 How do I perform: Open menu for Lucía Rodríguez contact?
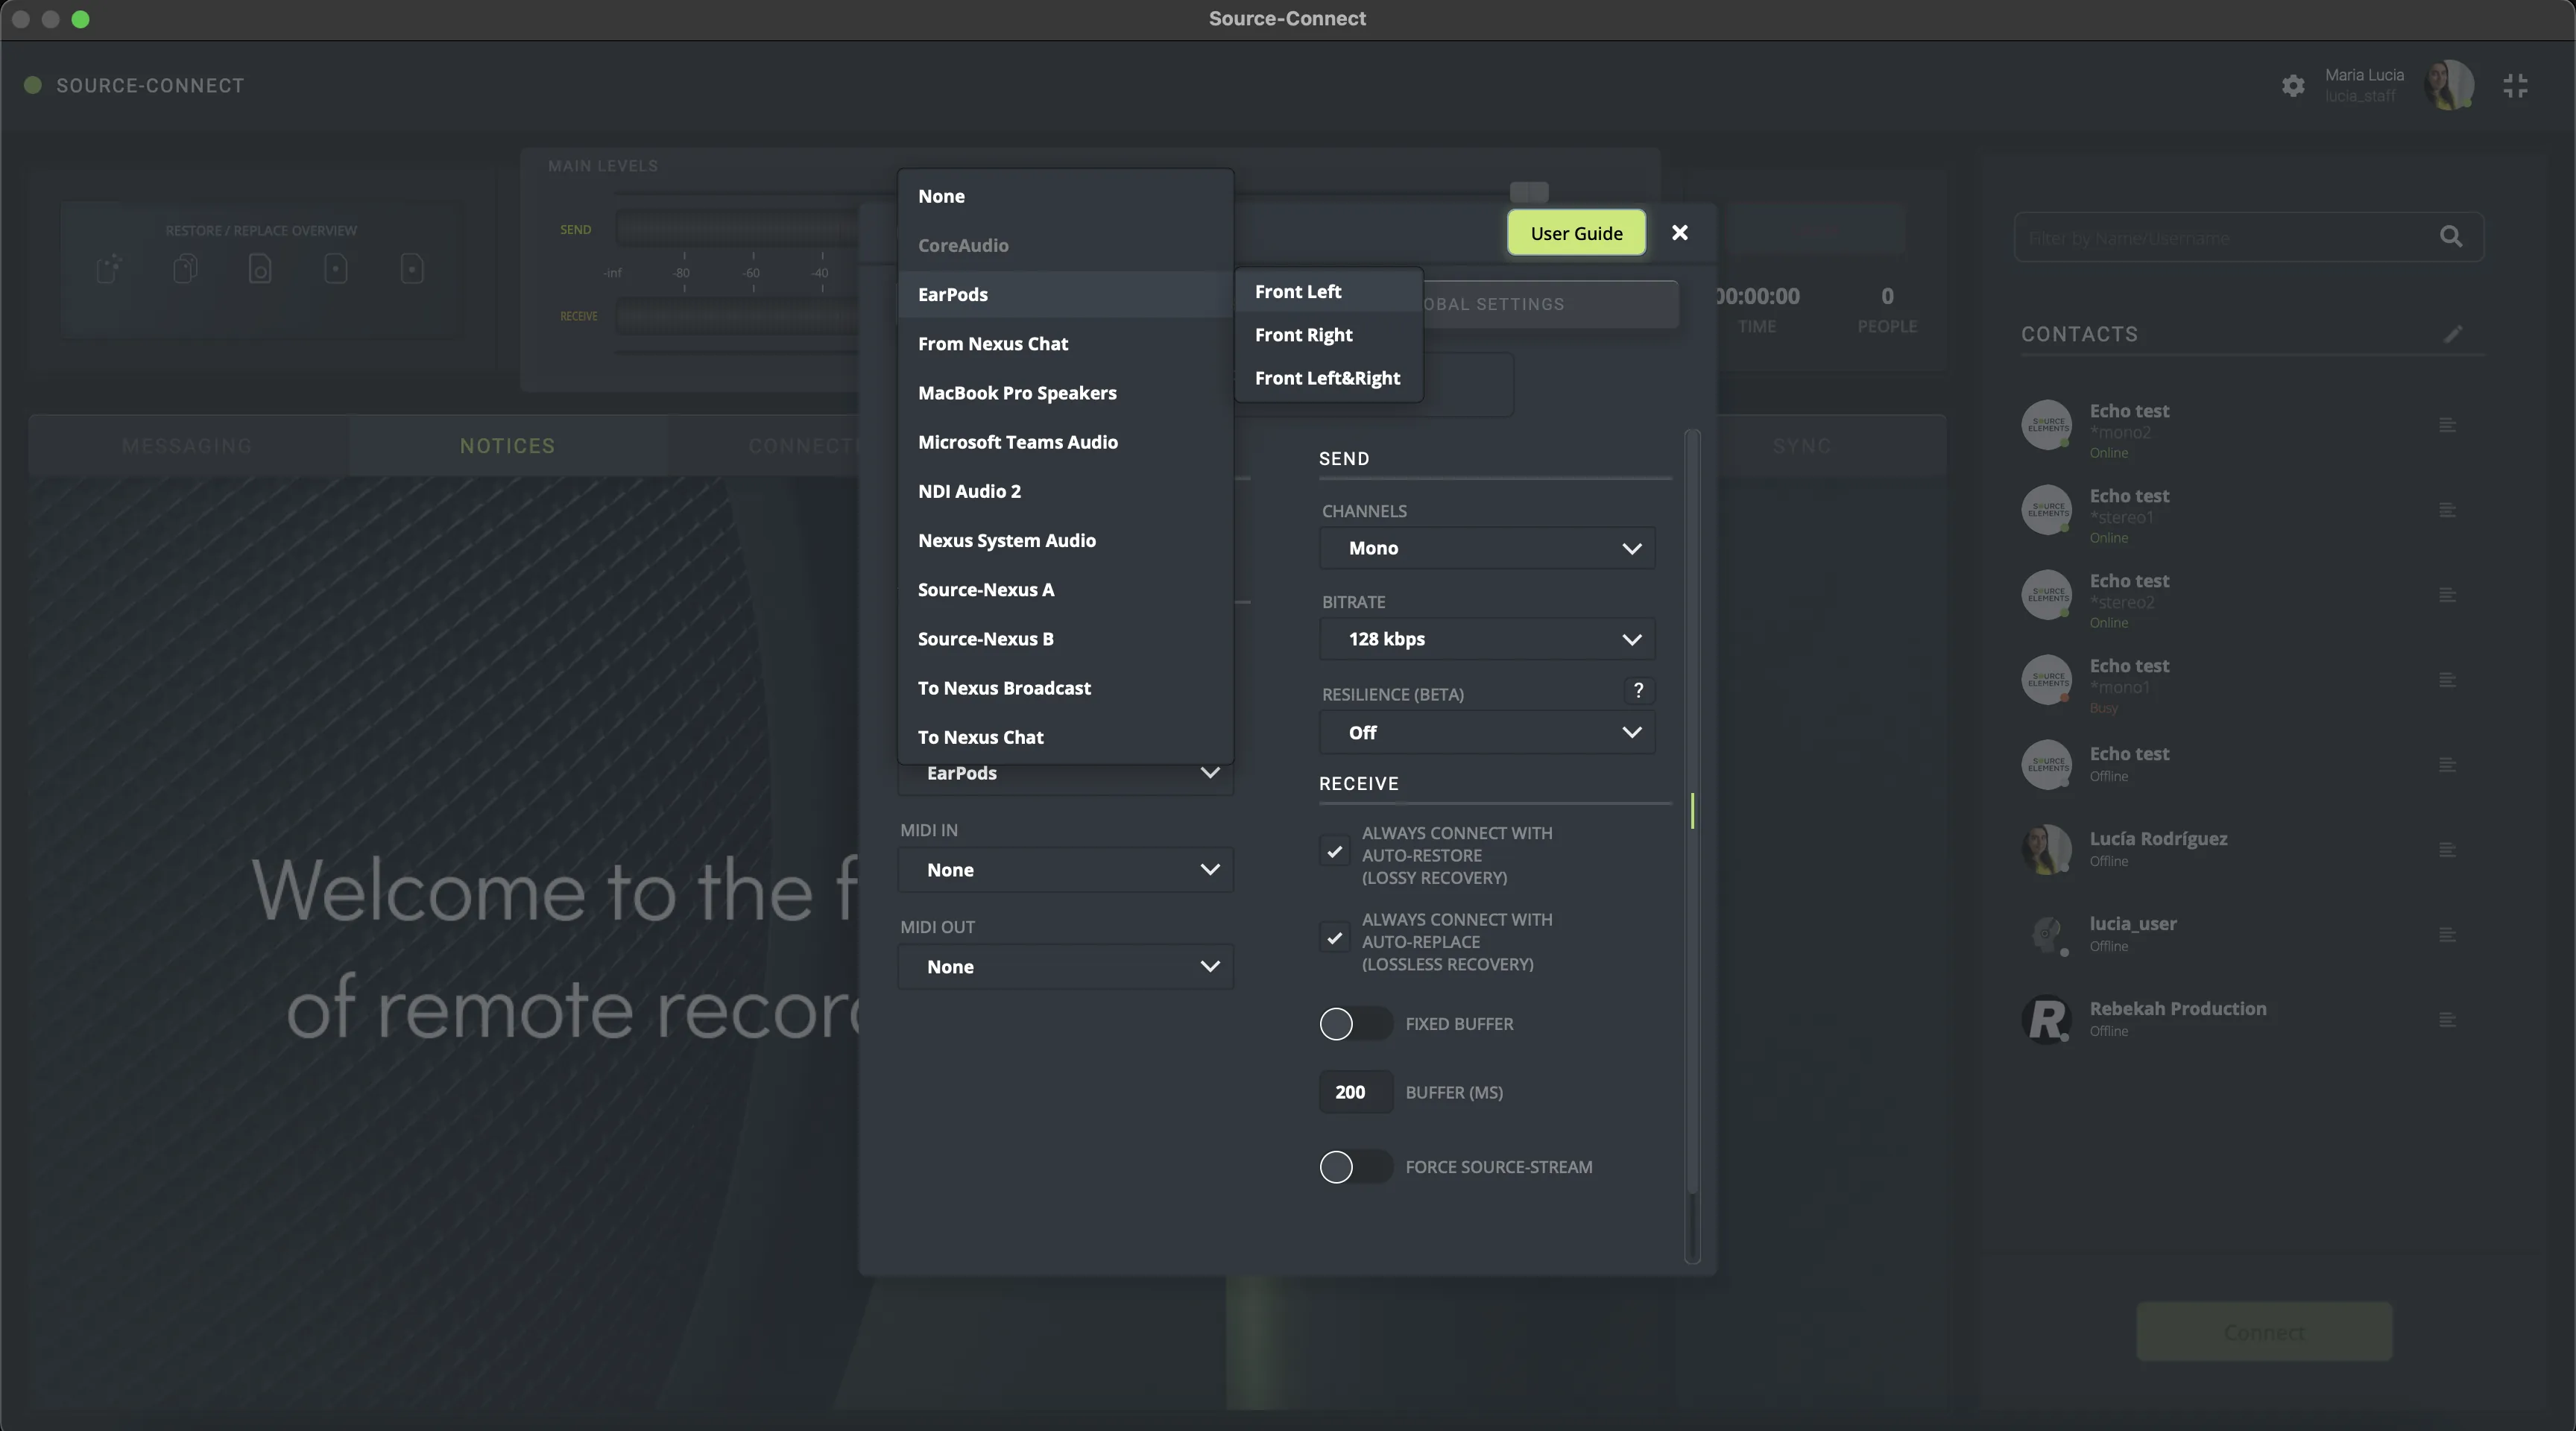(x=2447, y=850)
